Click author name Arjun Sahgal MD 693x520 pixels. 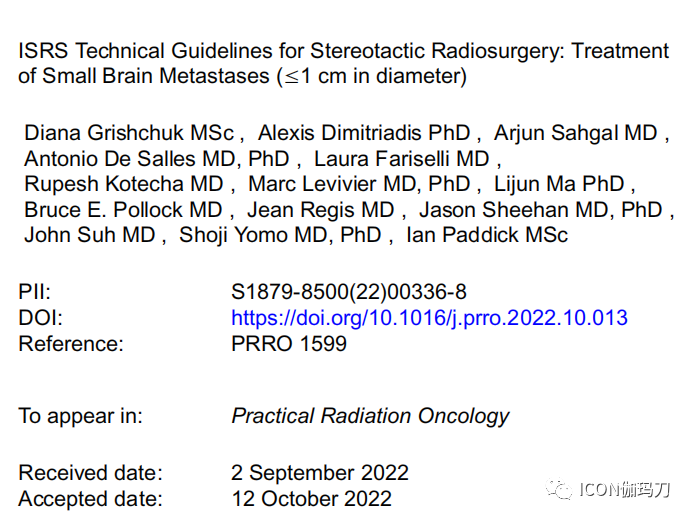pos(575,134)
